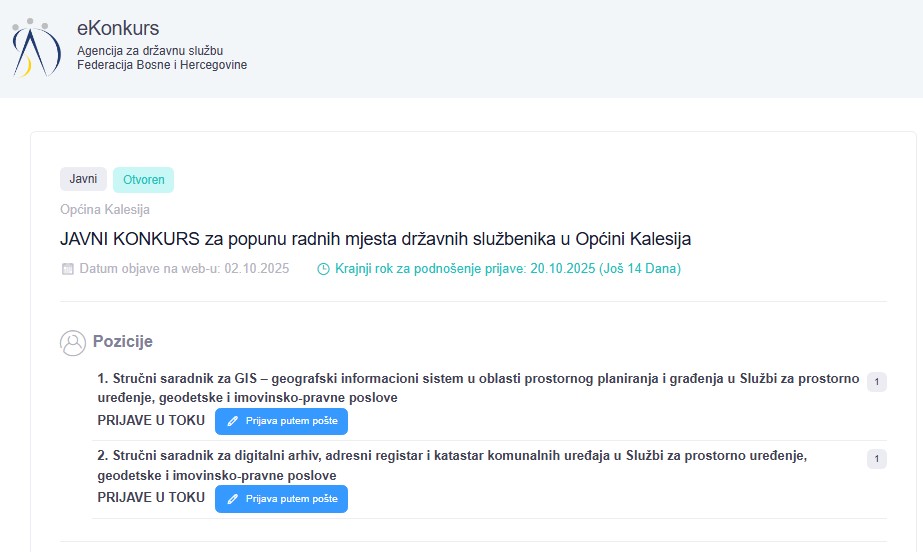Click the count badge on digitalni arhiv position
Screen dimensions: 923x552
coord(876,459)
